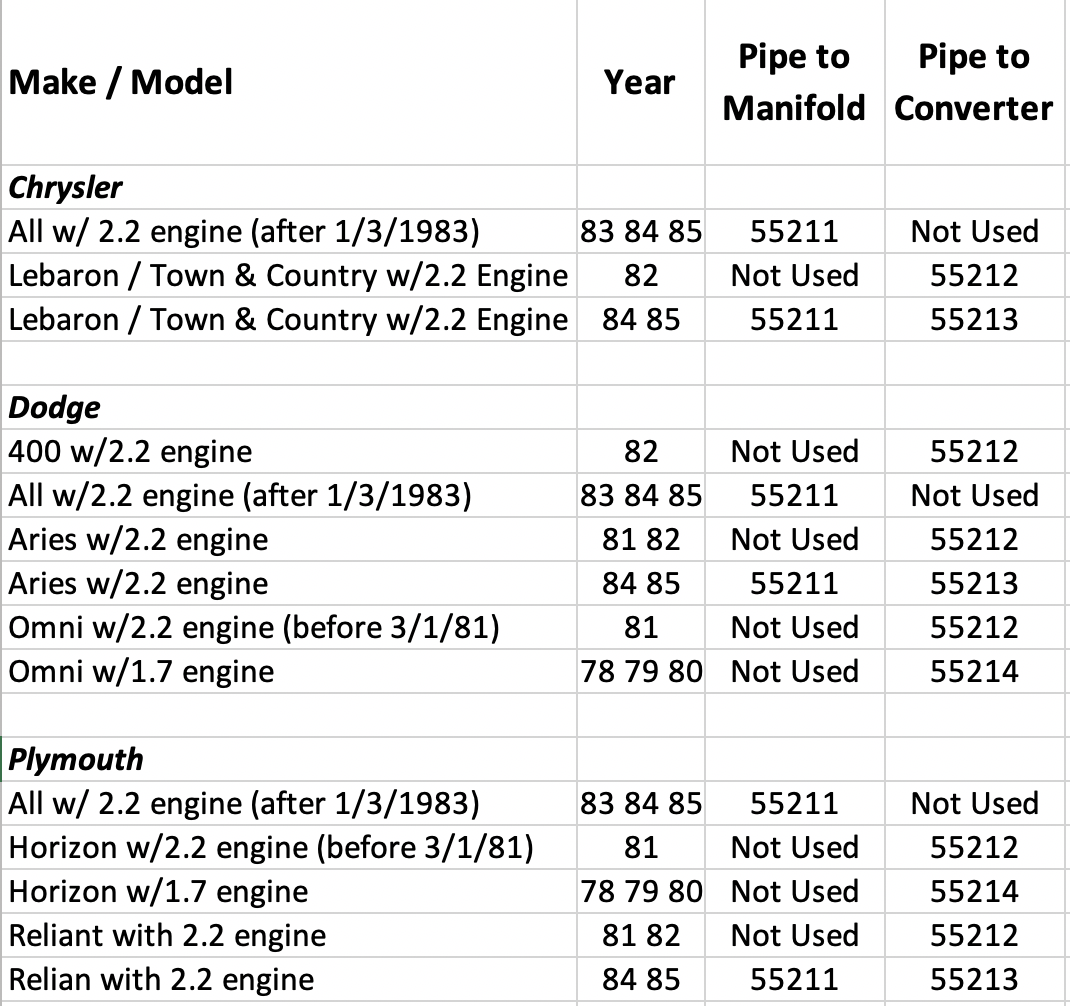Select the Pipe to Converter header cell
Screen dimensions: 1070x1006
tap(974, 82)
